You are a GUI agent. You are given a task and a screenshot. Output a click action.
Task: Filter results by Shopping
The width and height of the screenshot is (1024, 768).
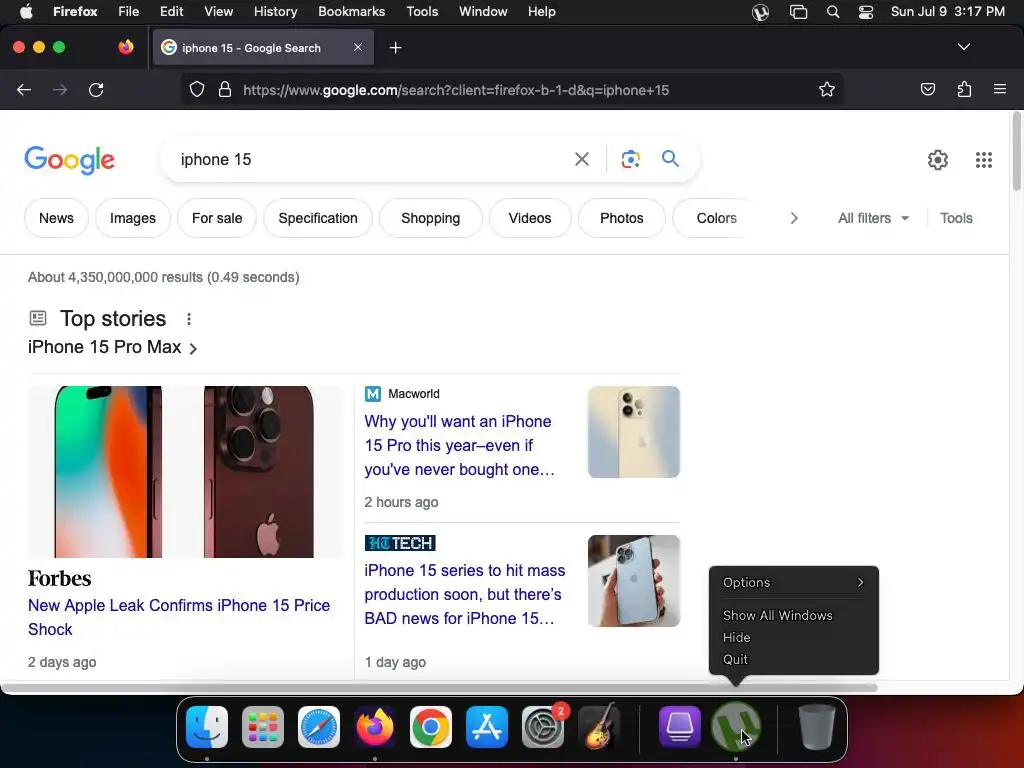tap(430, 218)
